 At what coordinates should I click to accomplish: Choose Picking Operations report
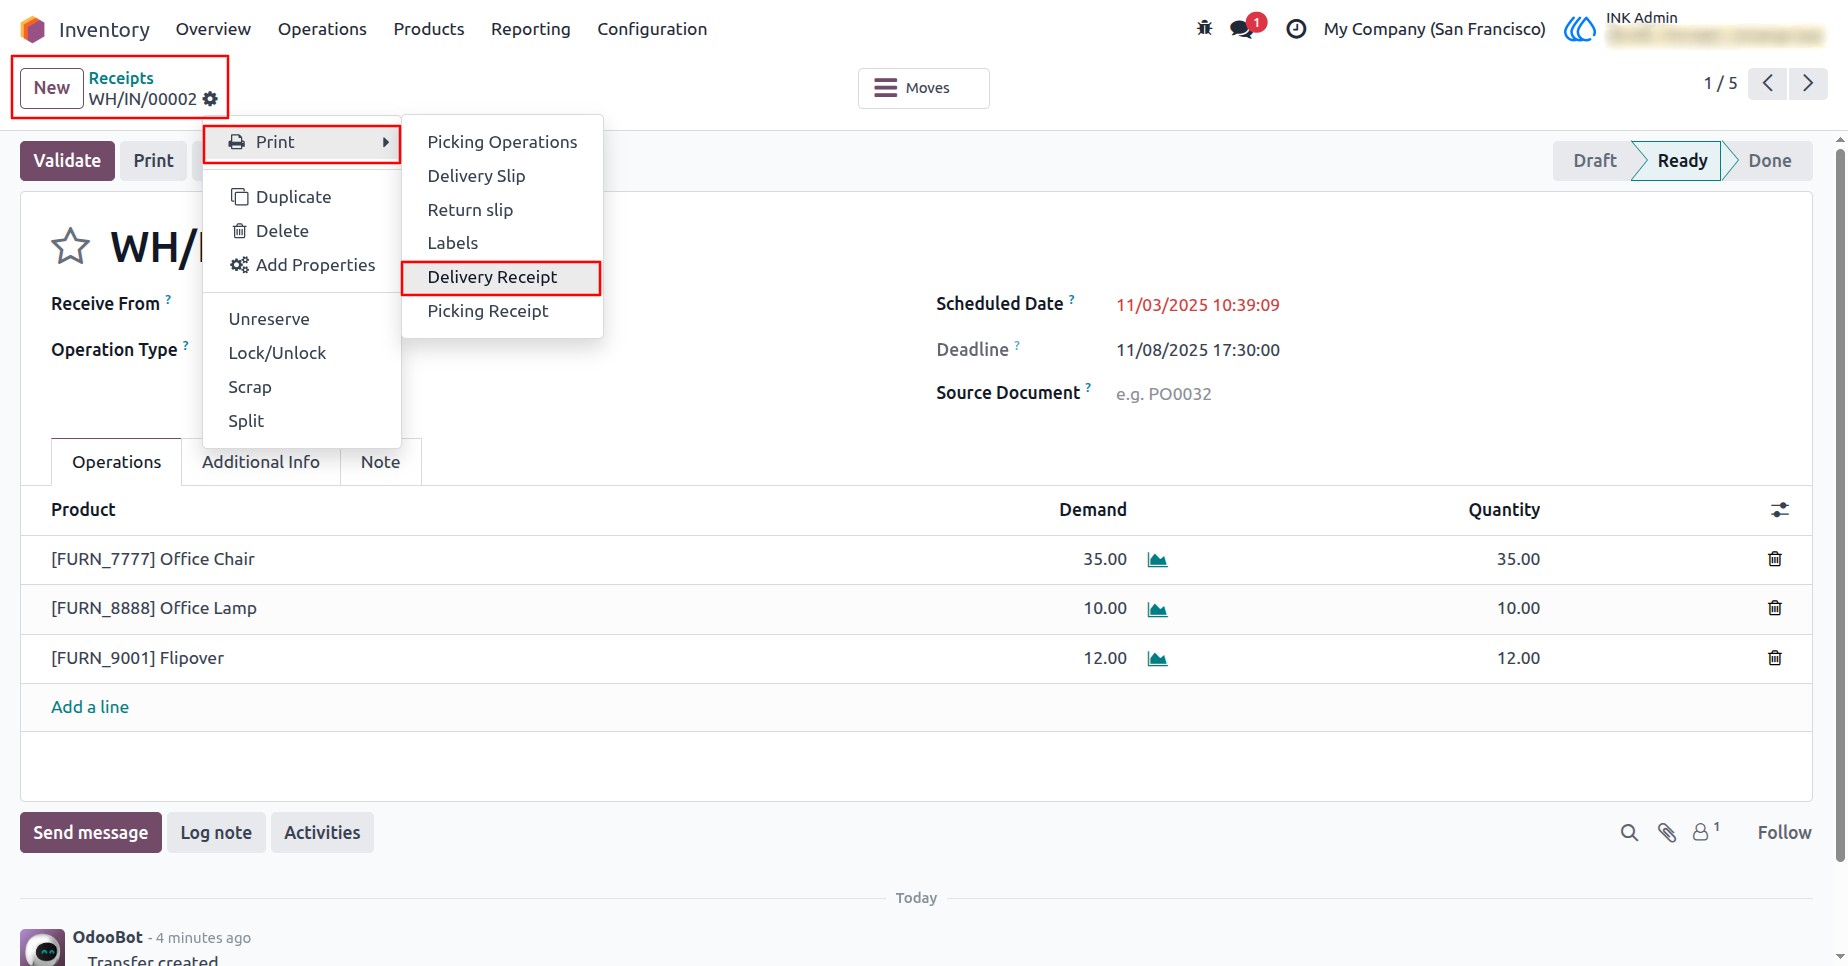pyautogui.click(x=502, y=142)
